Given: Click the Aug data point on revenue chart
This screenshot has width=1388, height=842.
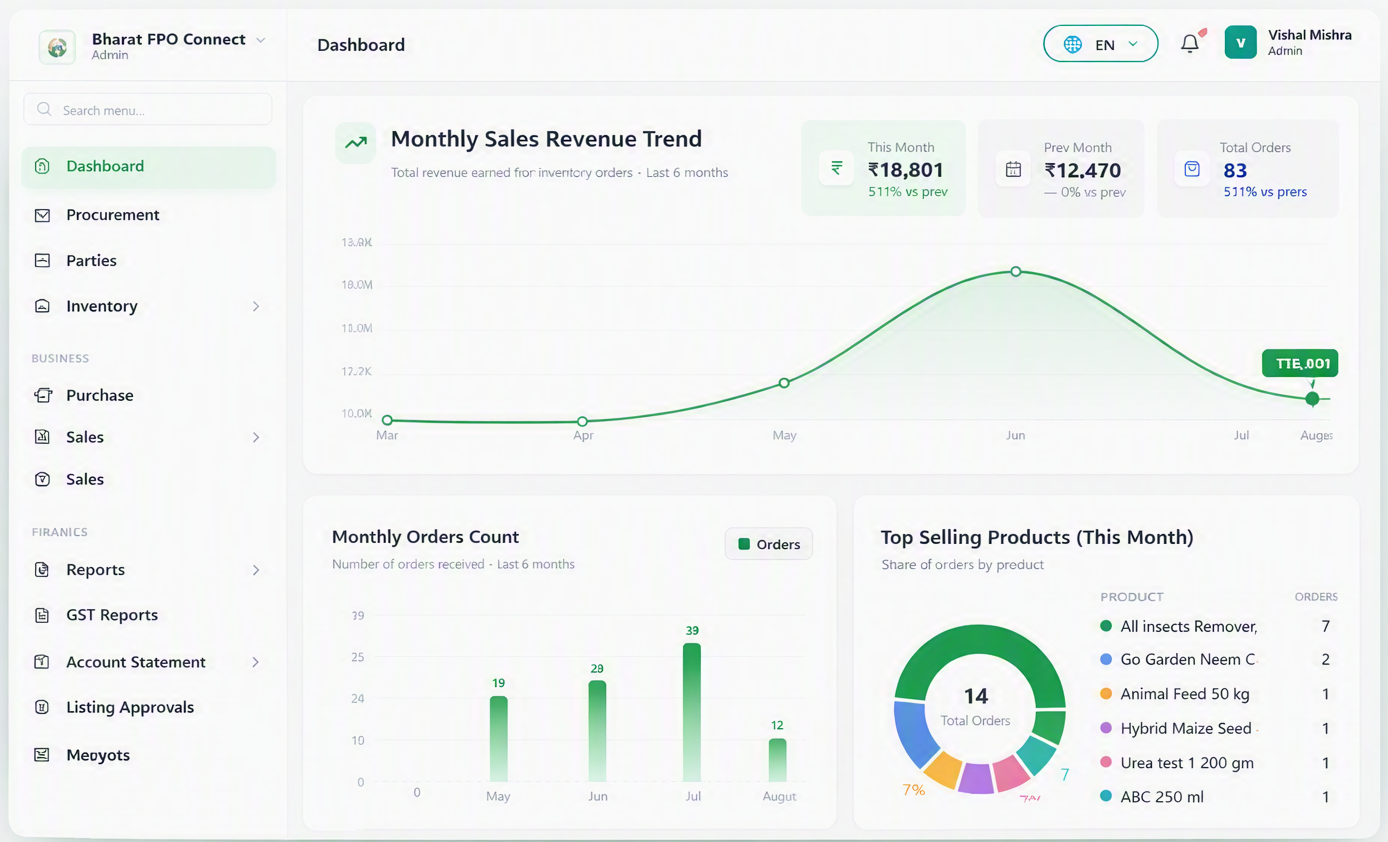Looking at the screenshot, I should tap(1312, 399).
